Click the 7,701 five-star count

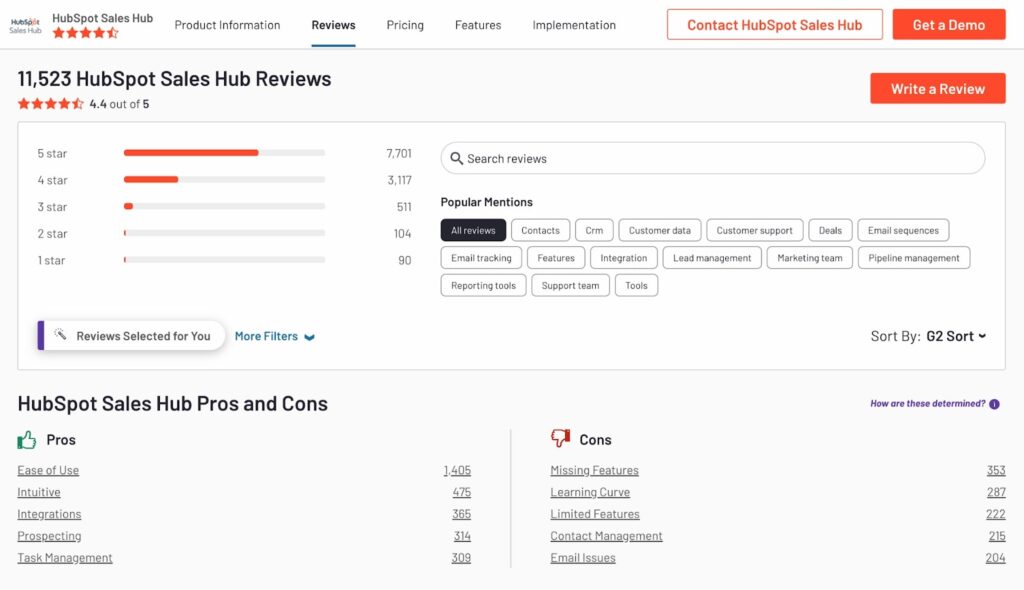click(398, 153)
